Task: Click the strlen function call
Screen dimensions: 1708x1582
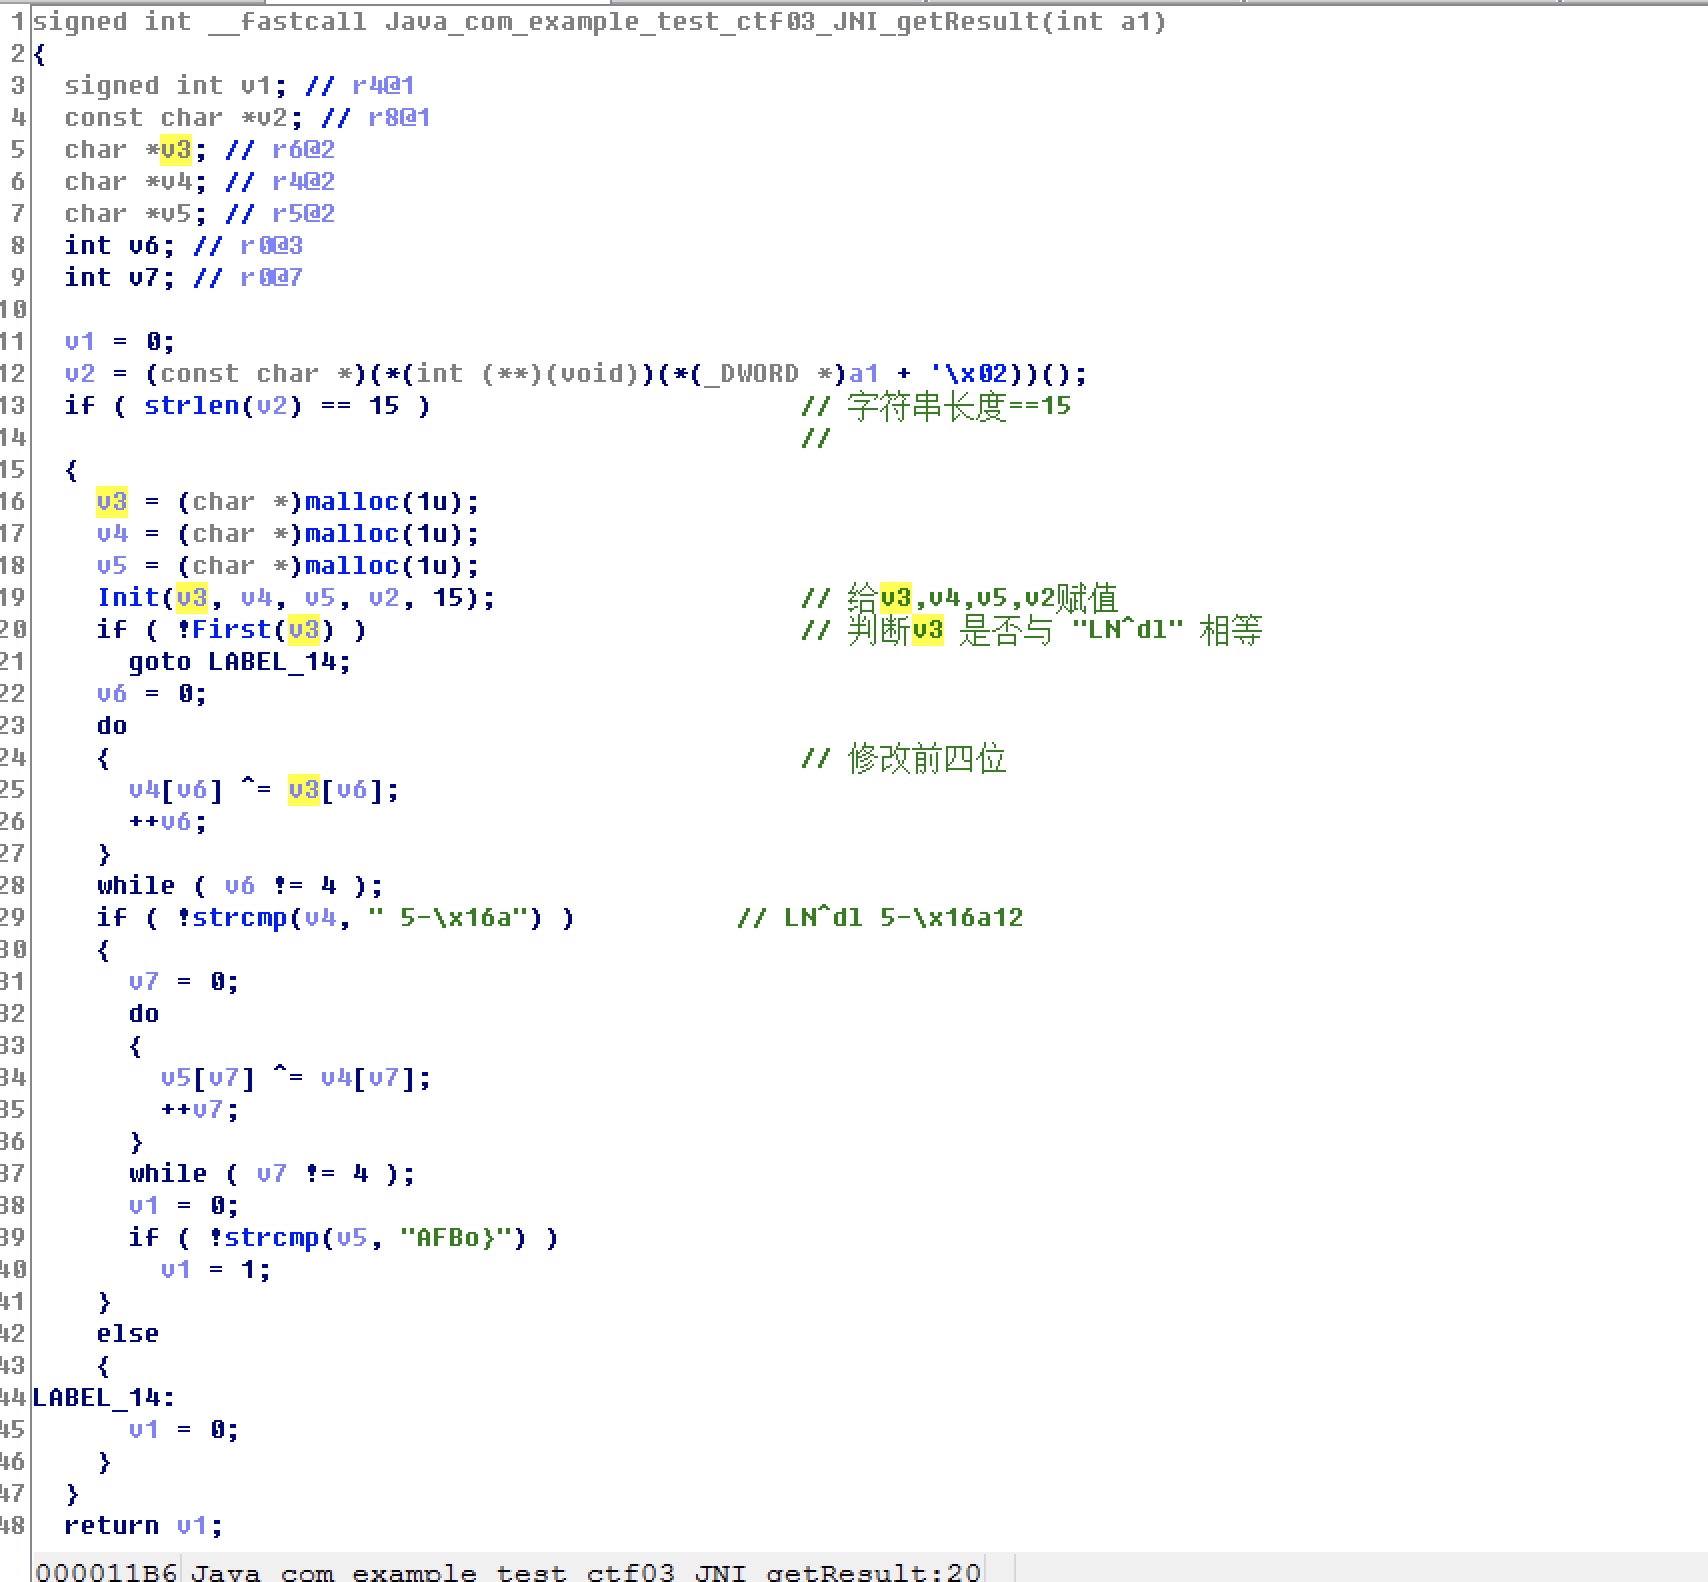Action: tap(192, 406)
